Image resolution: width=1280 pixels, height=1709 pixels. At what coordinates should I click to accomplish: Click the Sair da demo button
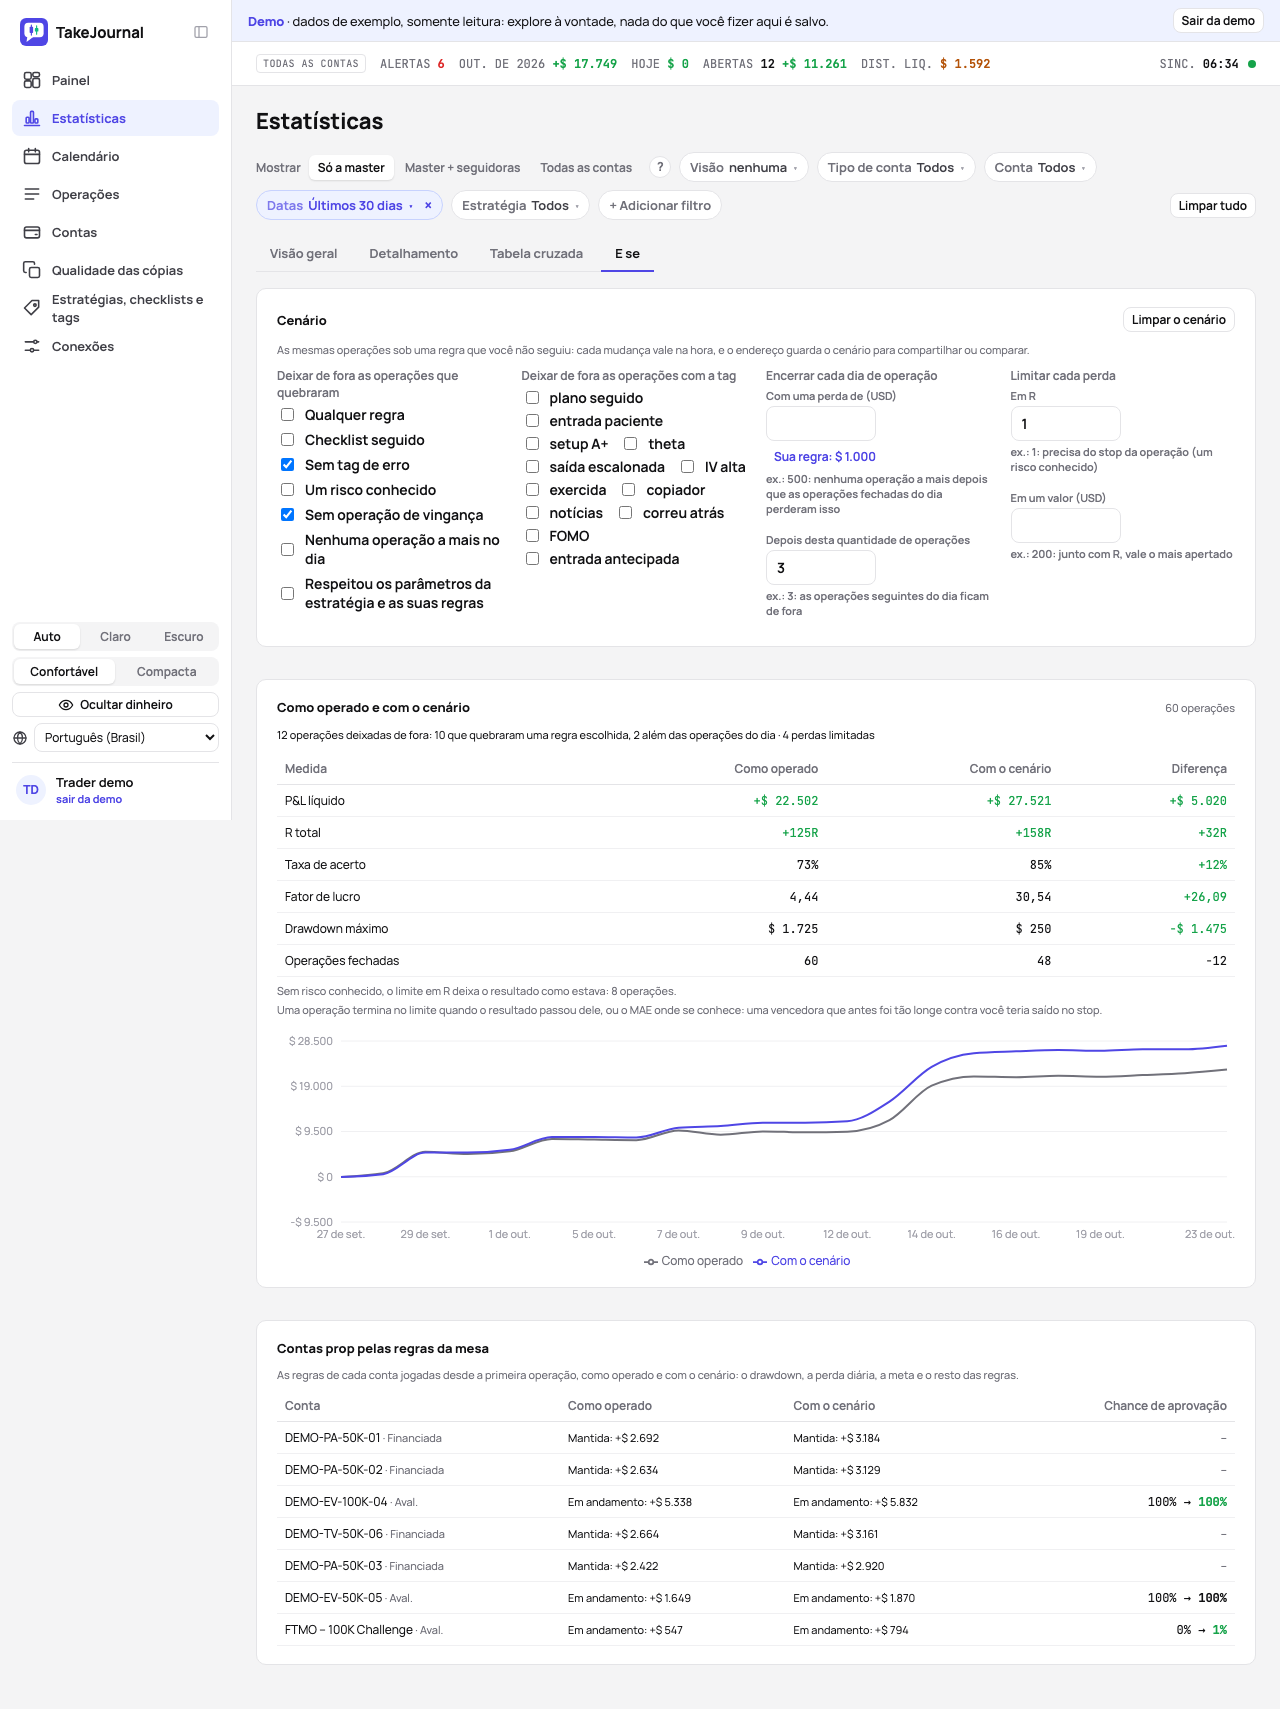(x=1218, y=21)
